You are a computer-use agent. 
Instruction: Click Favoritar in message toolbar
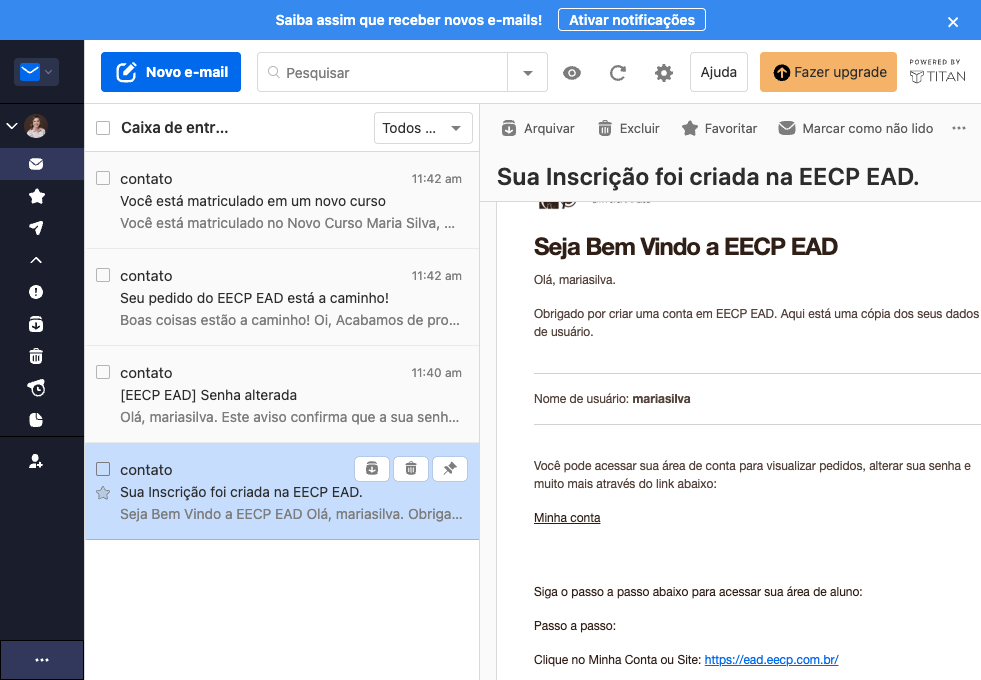tap(719, 128)
